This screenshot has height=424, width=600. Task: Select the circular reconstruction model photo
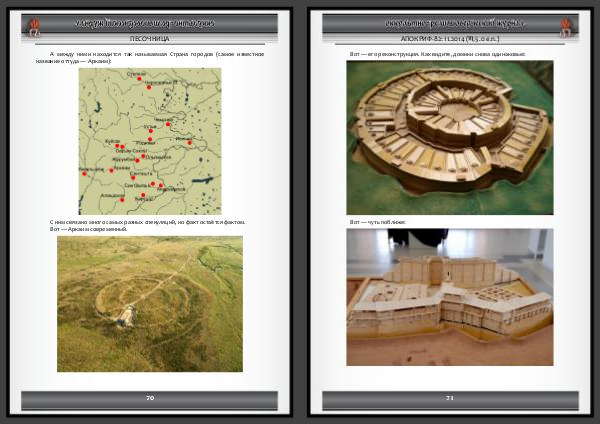pyautogui.click(x=449, y=138)
